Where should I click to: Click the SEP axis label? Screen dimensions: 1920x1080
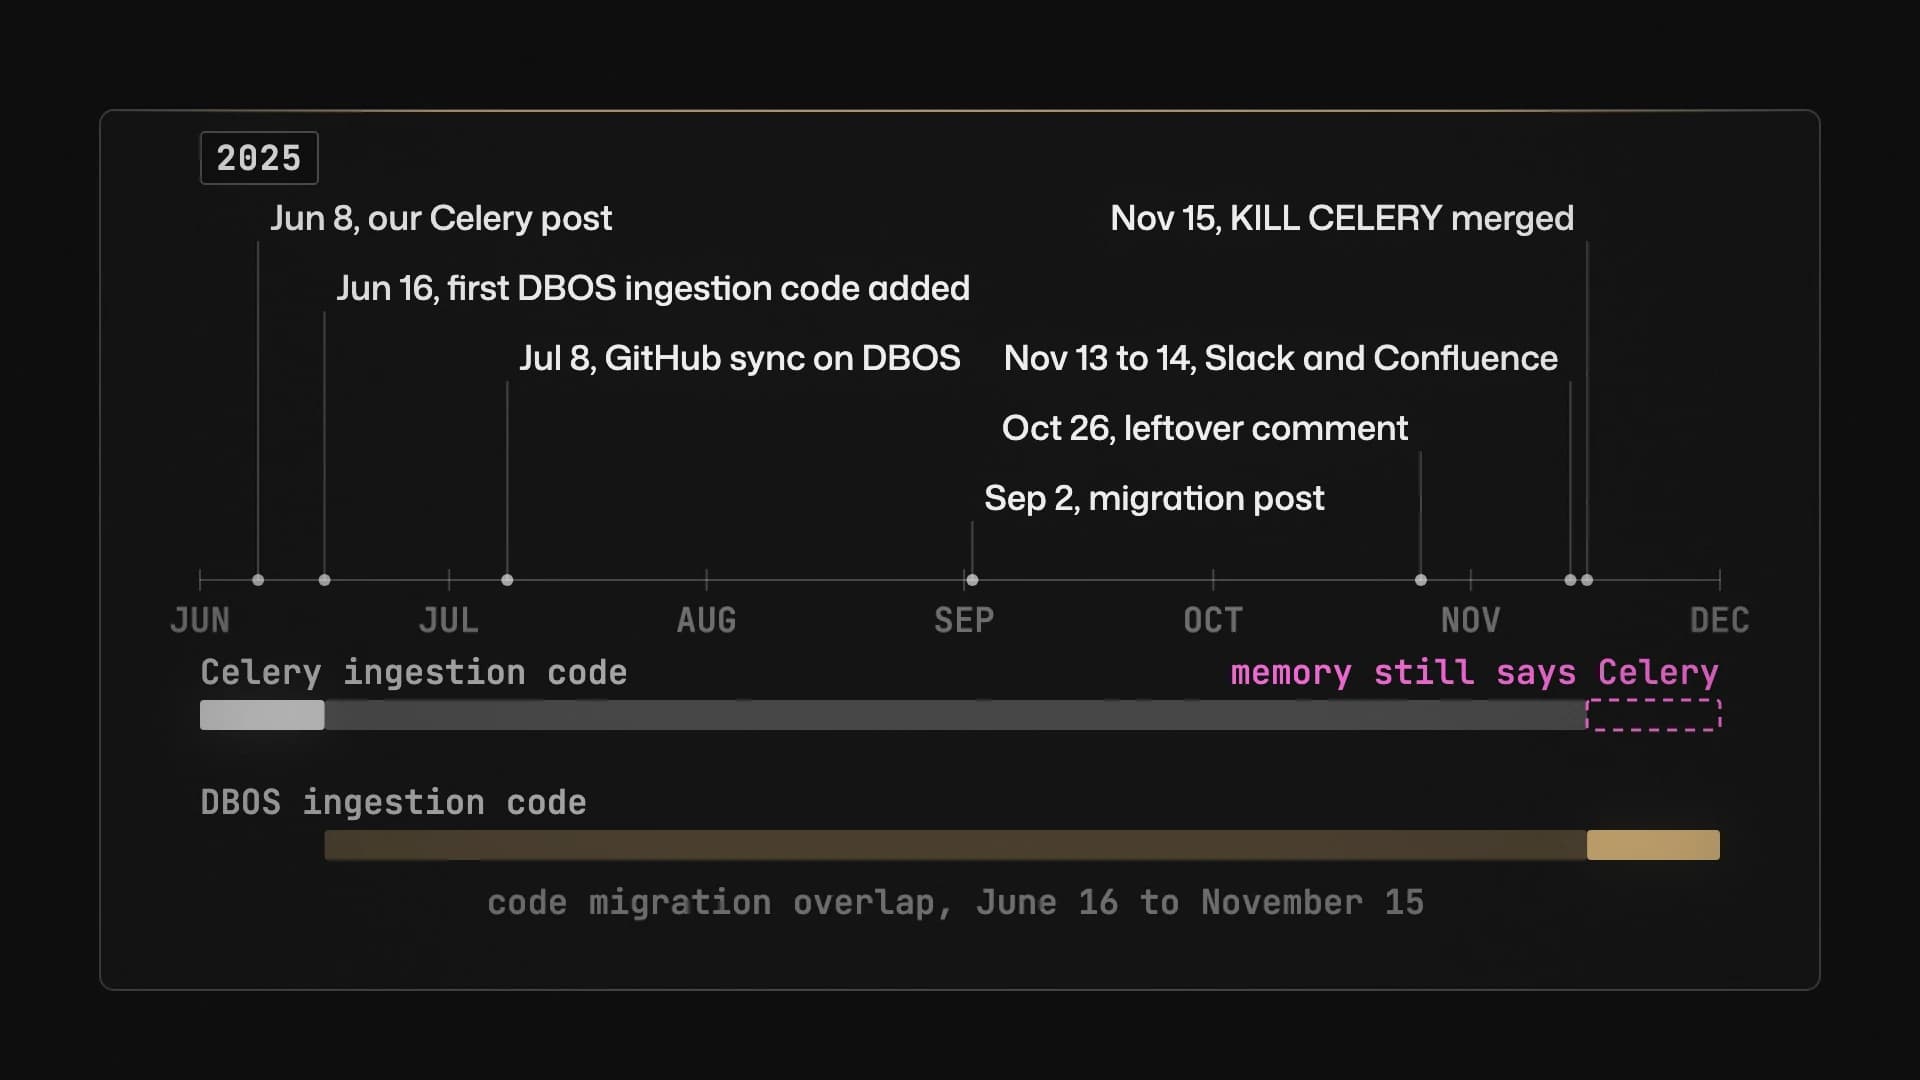[x=964, y=620]
